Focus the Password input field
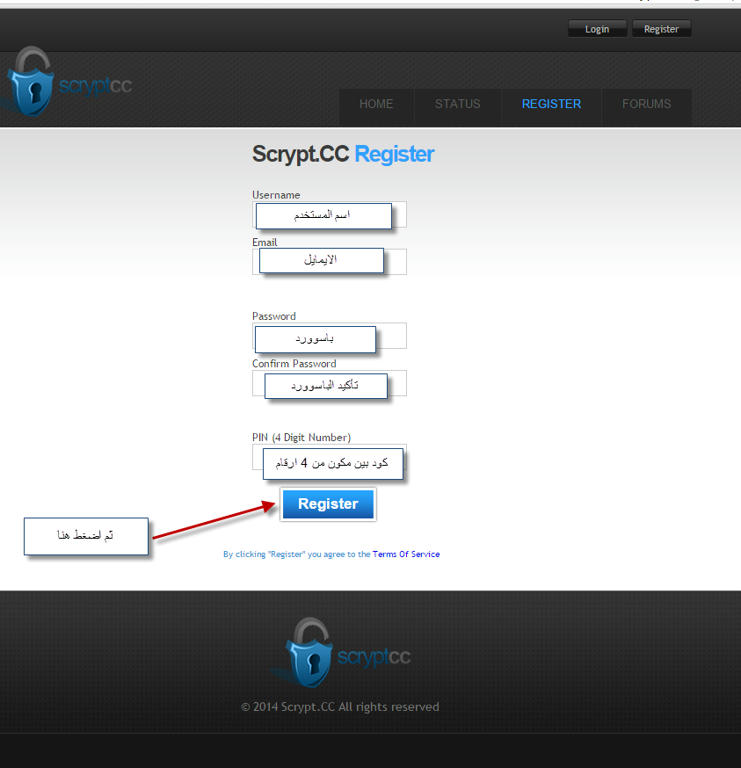 pyautogui.click(x=329, y=336)
